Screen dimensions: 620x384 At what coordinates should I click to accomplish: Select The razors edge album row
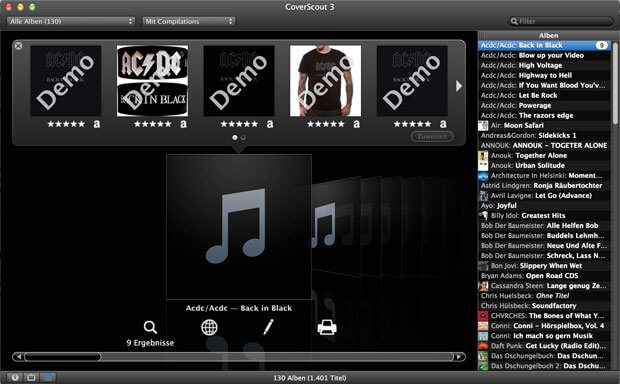544,115
